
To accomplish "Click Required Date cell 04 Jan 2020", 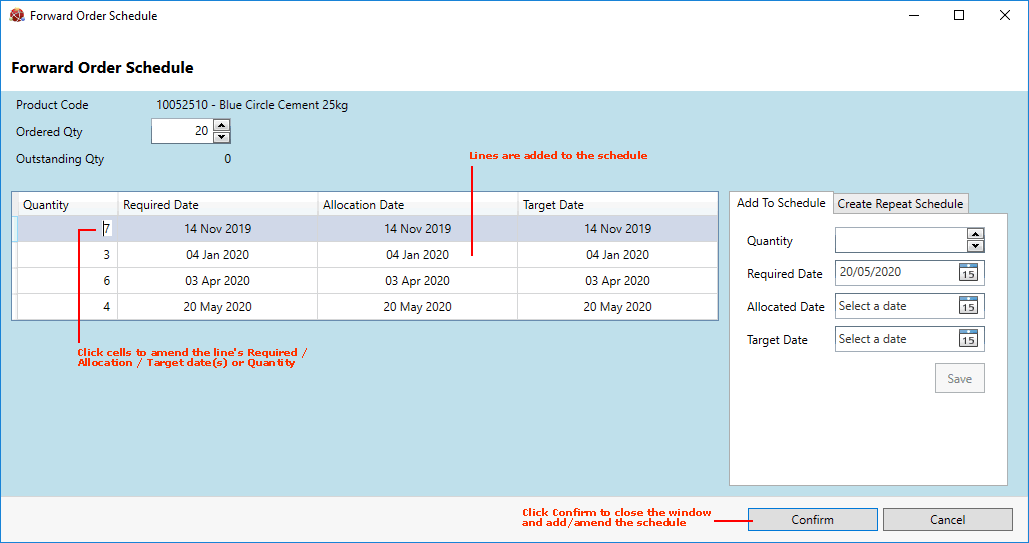I will click(x=218, y=255).
